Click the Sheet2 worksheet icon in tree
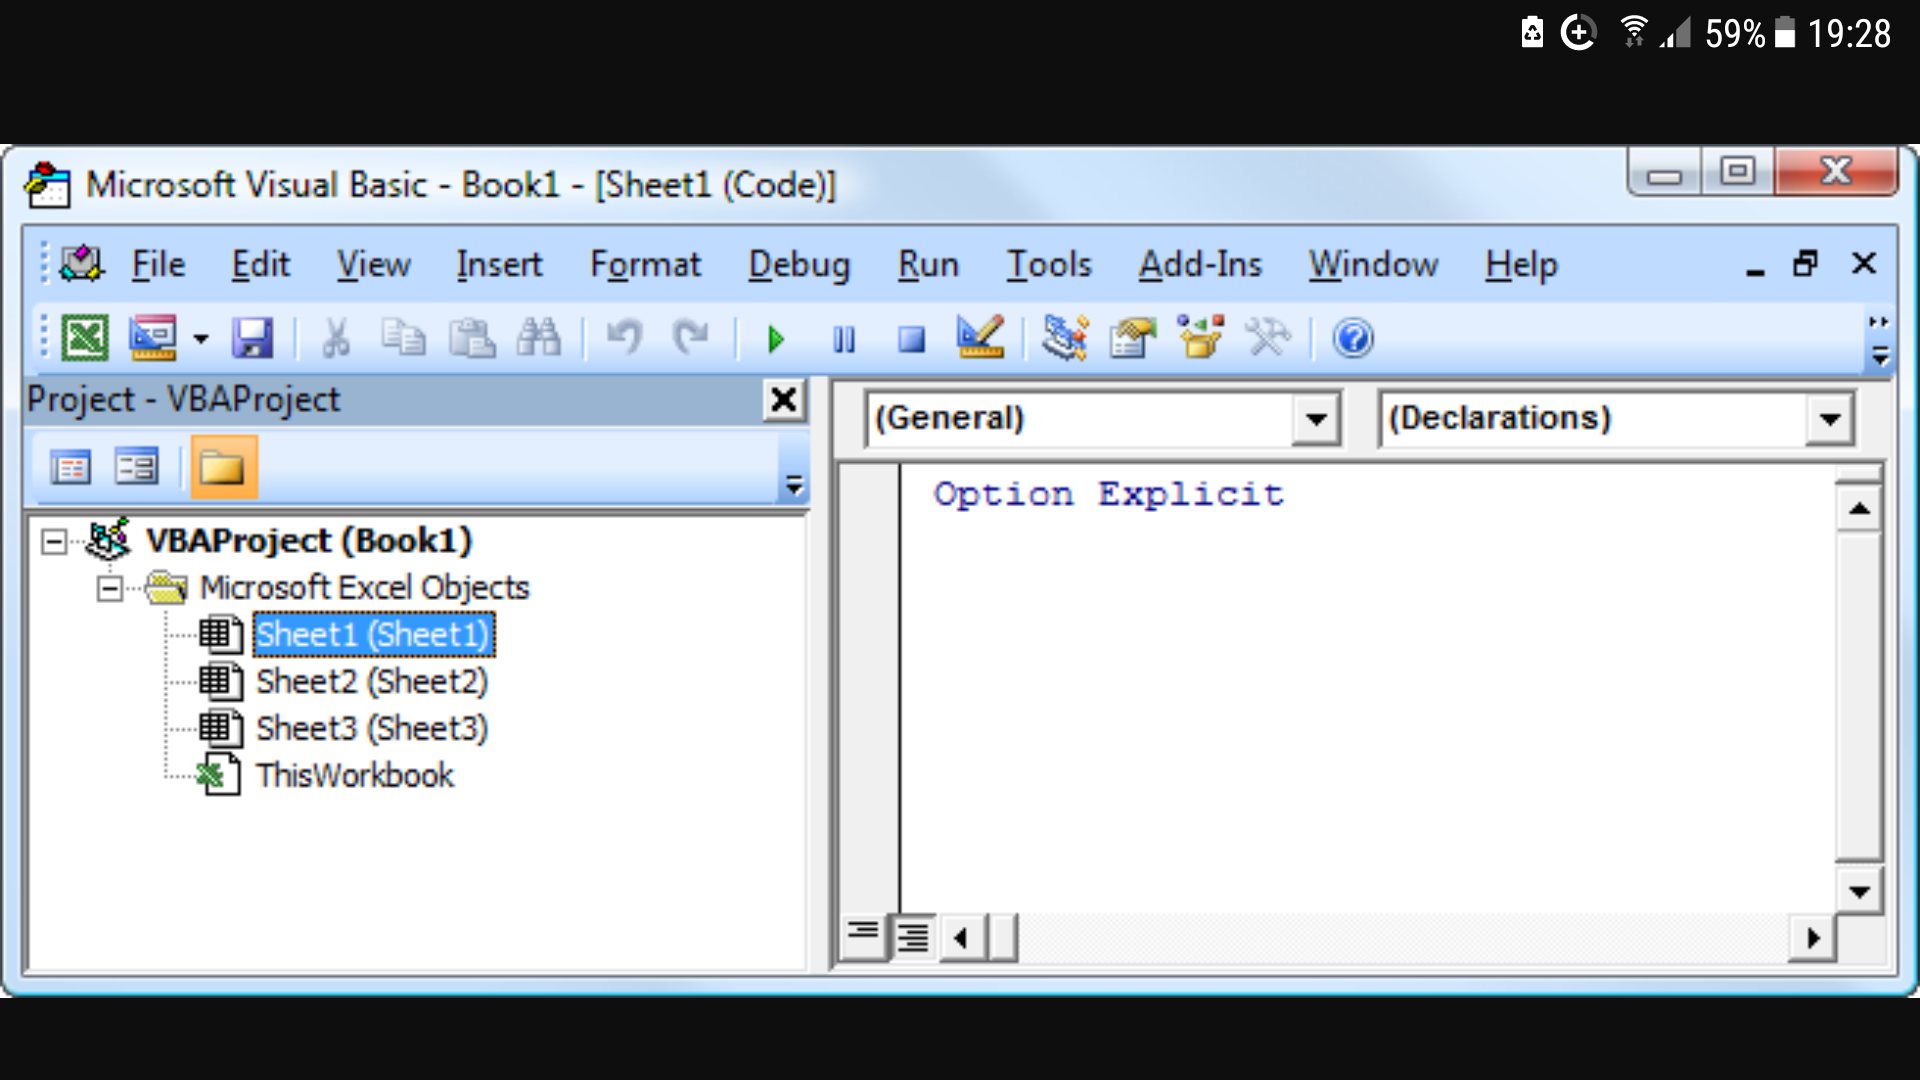This screenshot has height=1080, width=1920. (220, 682)
